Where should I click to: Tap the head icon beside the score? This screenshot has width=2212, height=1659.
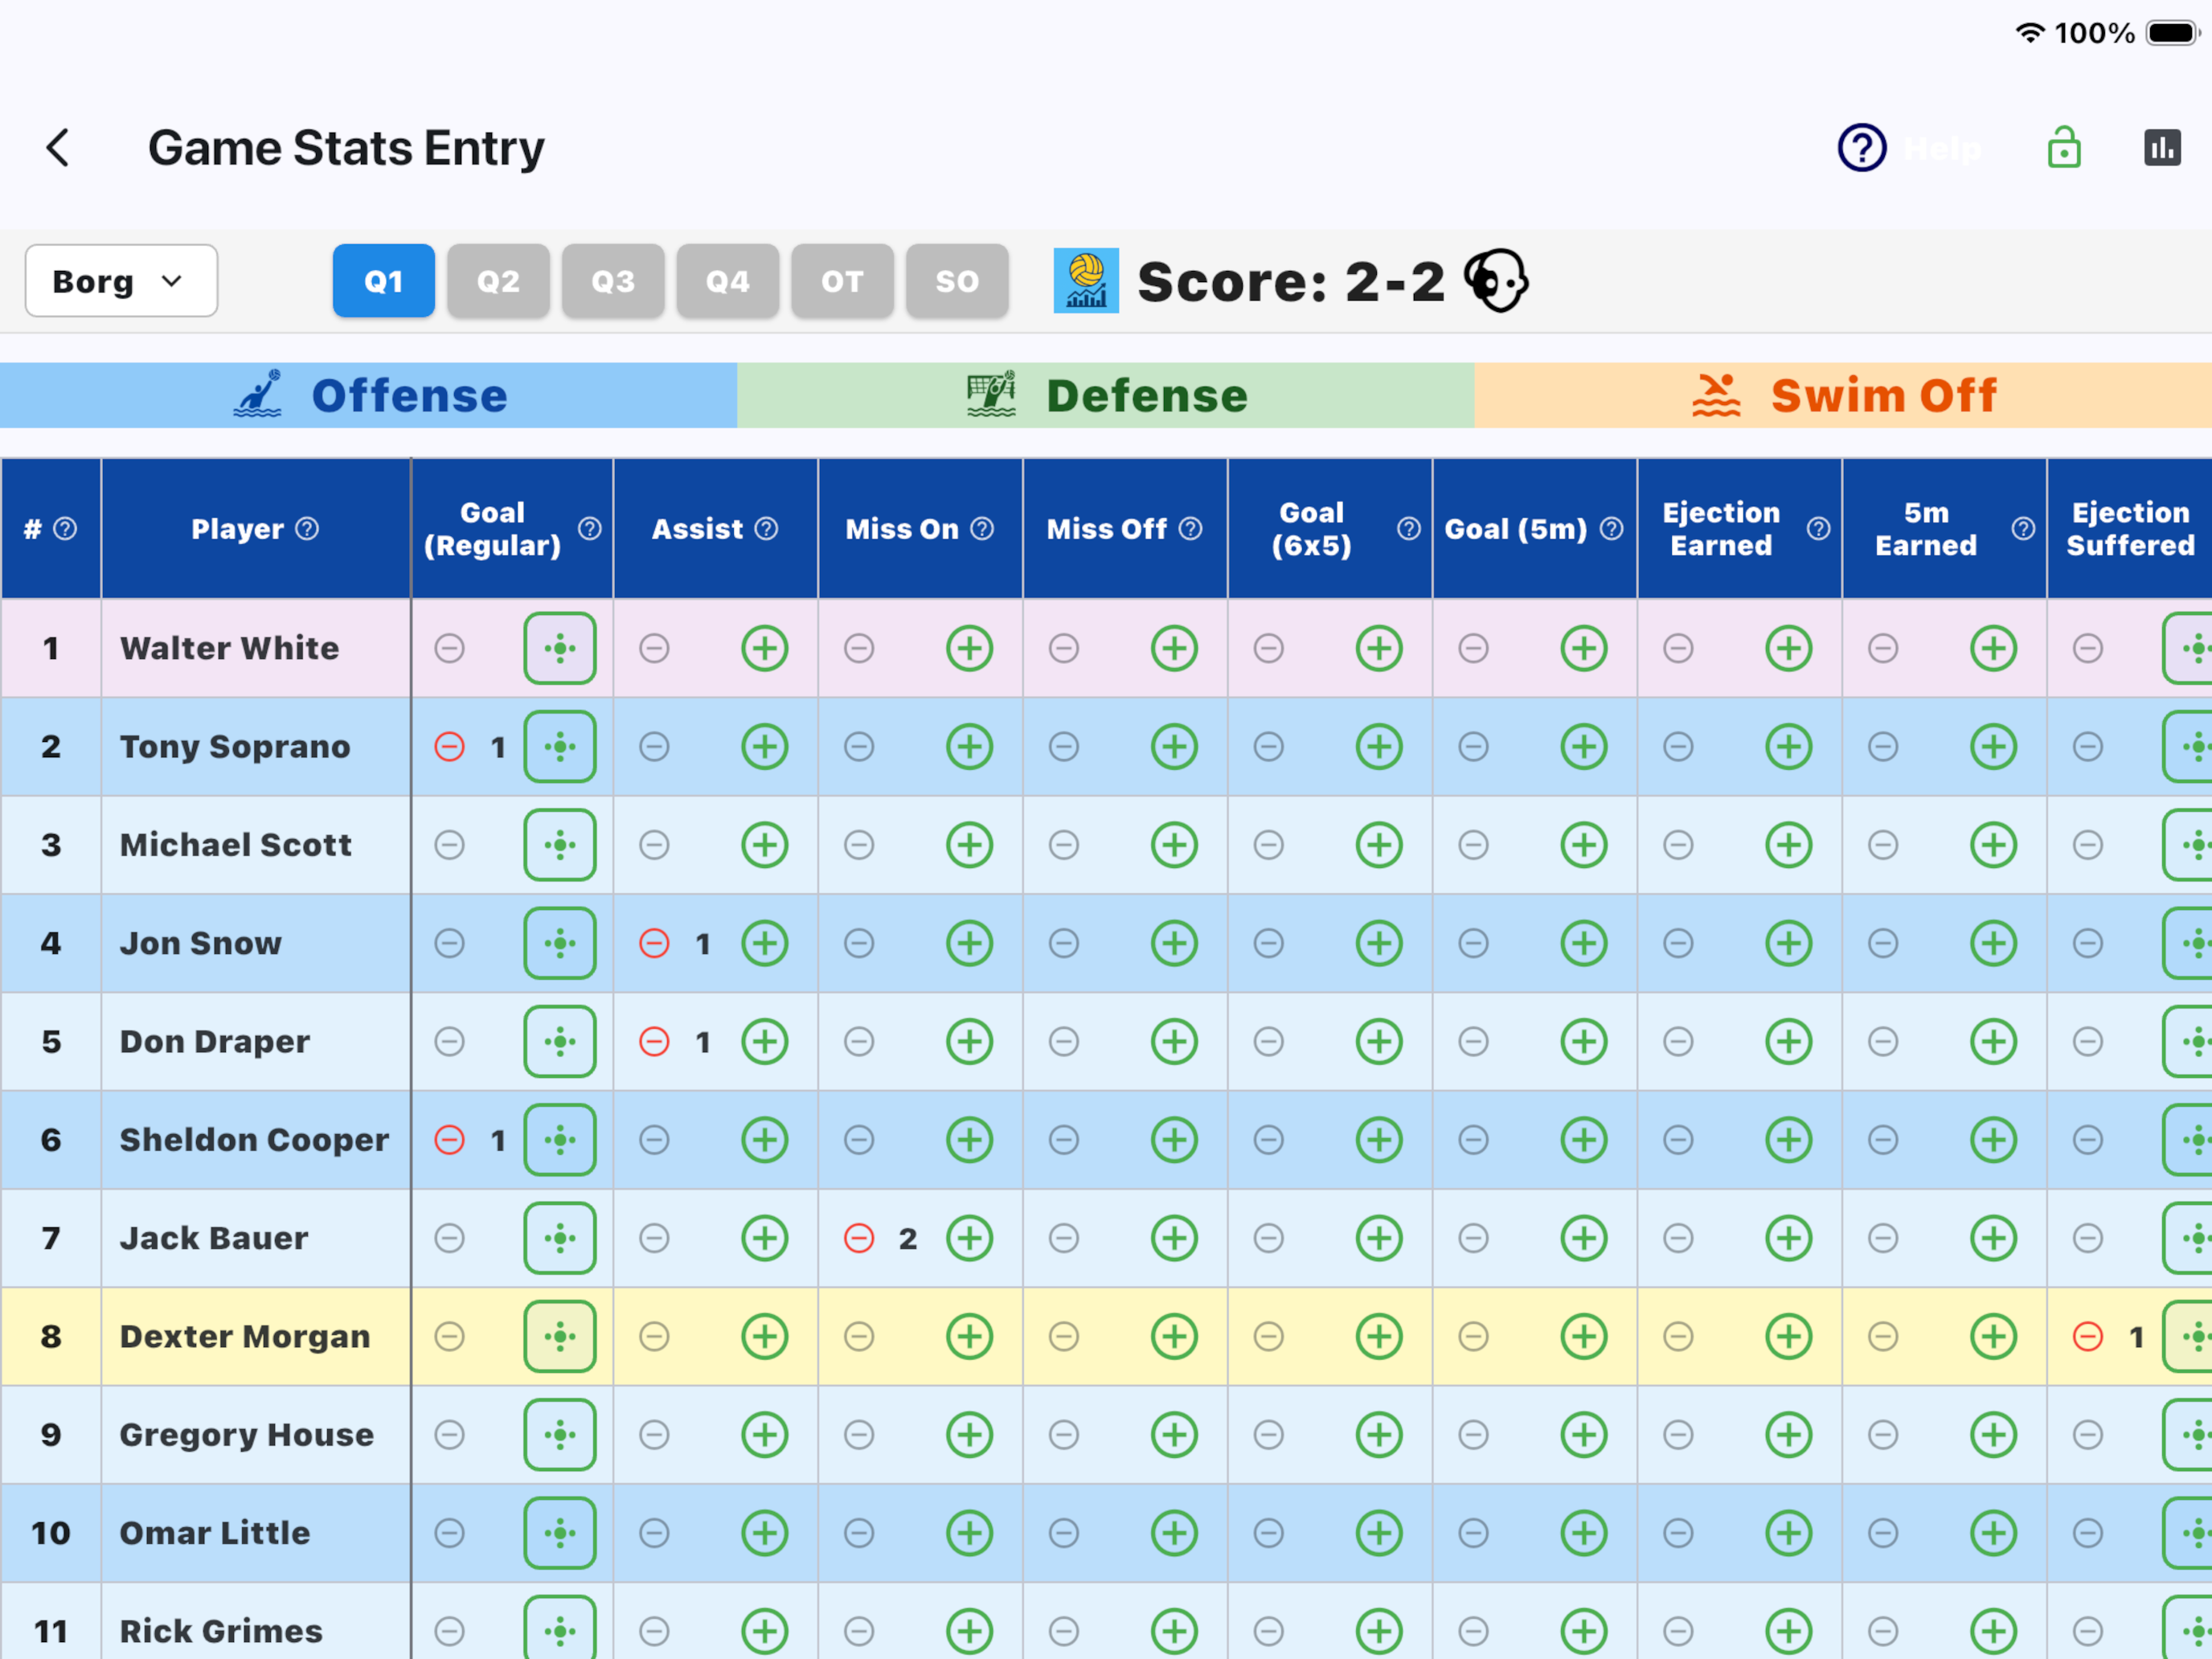point(1496,281)
